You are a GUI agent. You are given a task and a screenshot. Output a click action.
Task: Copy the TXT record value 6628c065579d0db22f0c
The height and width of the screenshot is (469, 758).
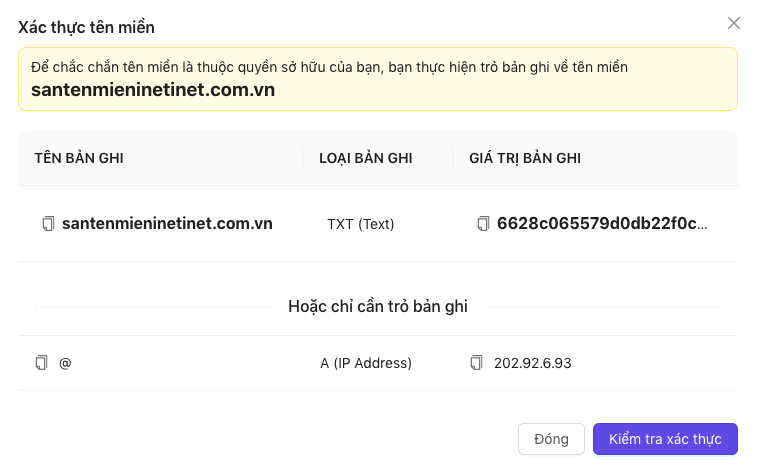[x=483, y=224]
